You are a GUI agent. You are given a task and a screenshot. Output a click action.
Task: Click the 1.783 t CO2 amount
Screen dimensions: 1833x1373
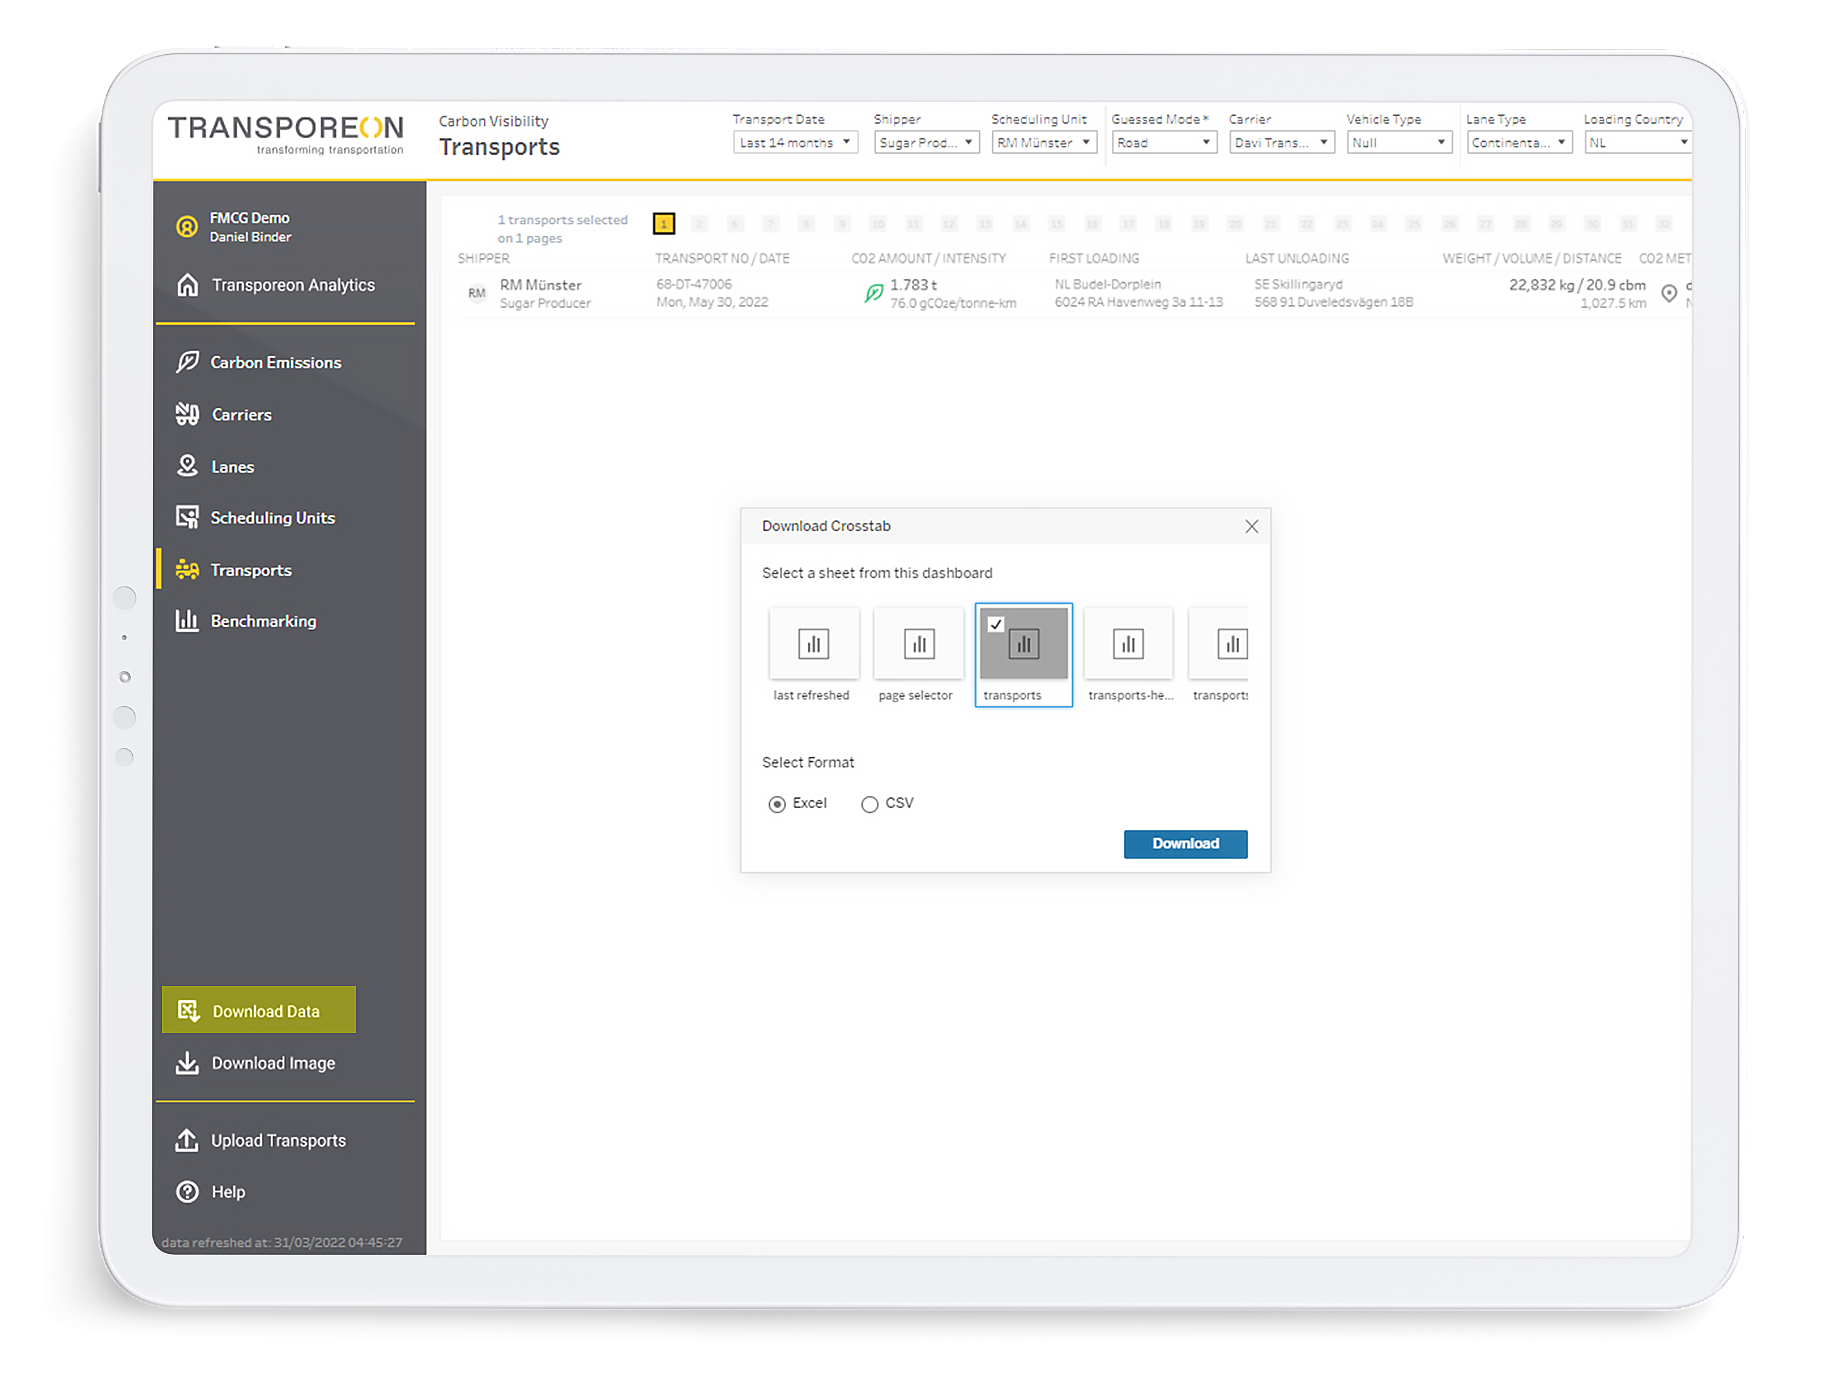[x=913, y=285]
